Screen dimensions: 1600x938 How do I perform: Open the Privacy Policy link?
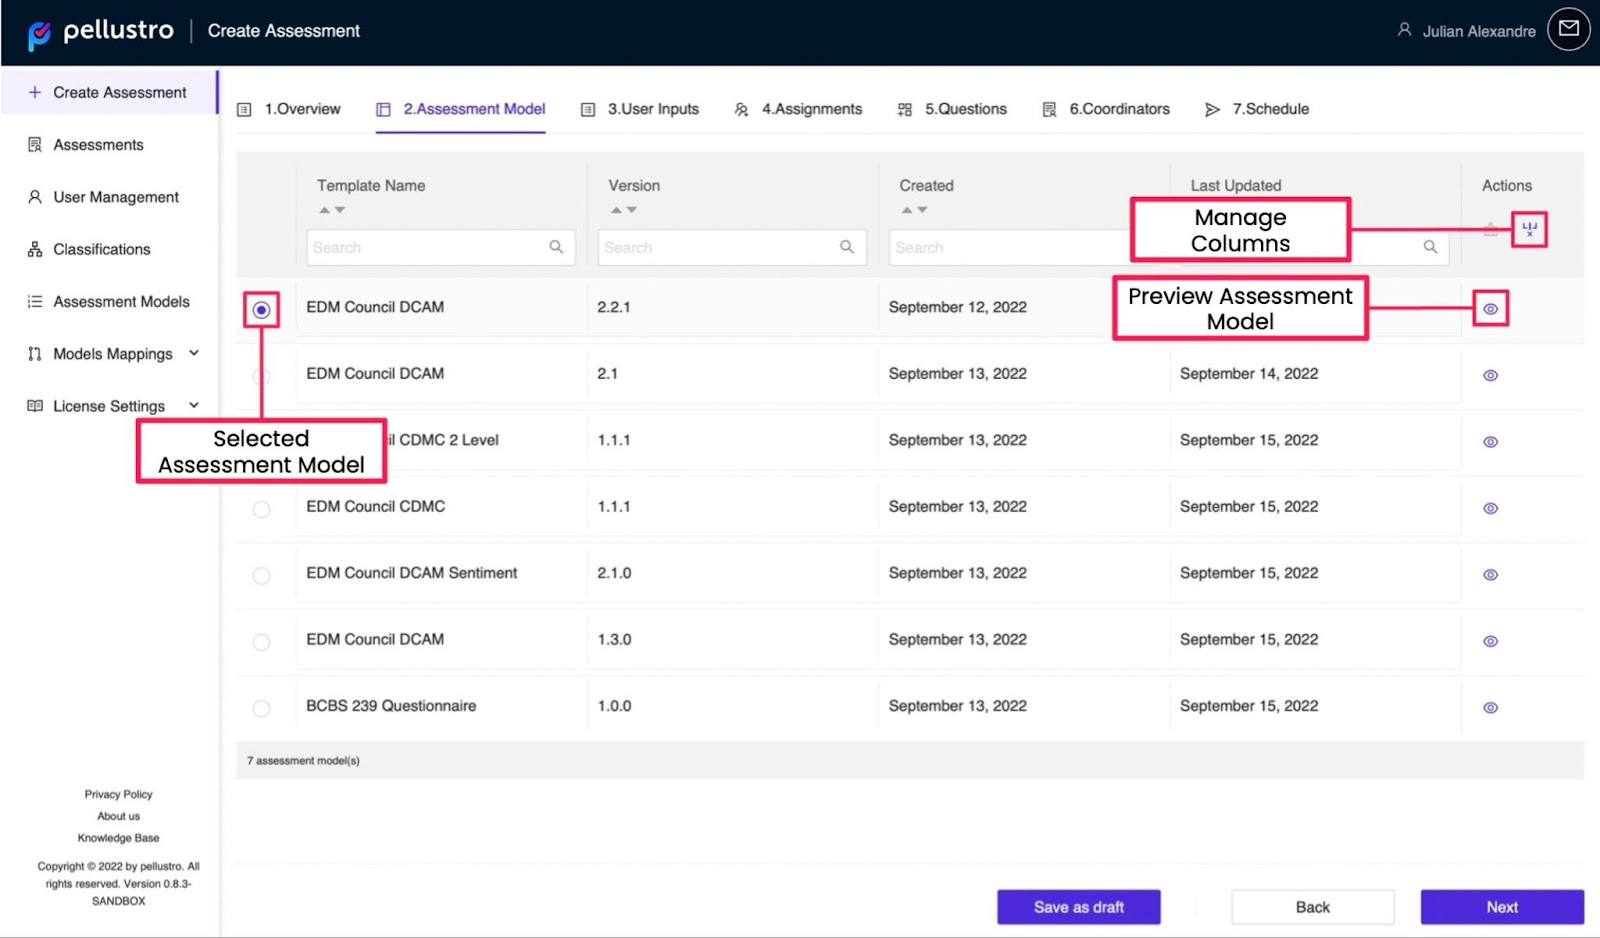[x=118, y=794]
